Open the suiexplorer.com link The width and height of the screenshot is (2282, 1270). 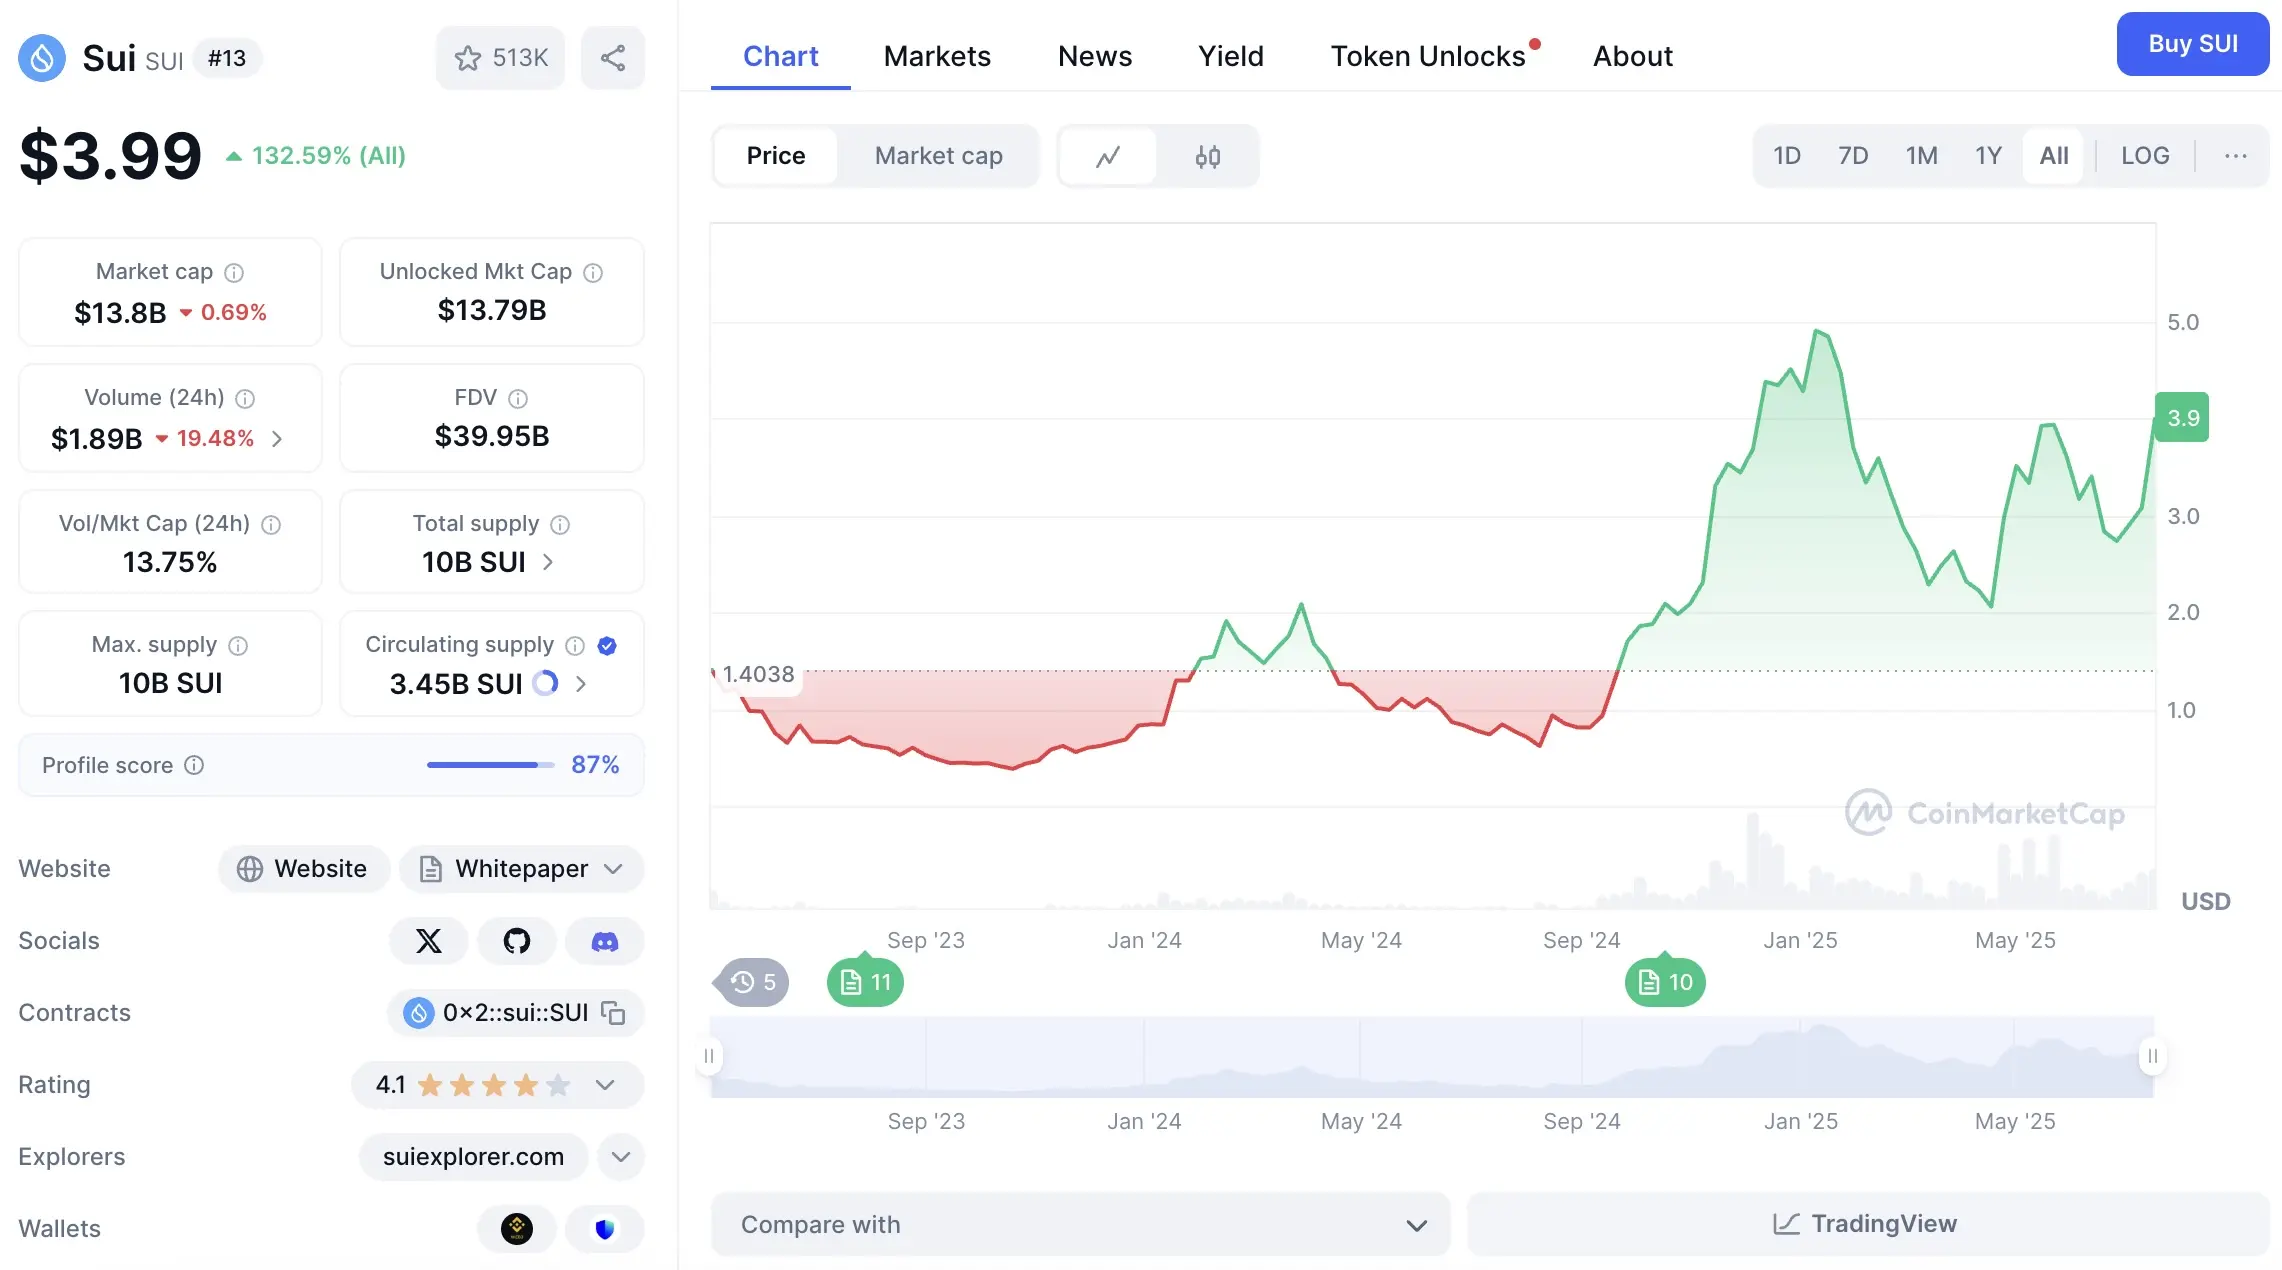click(x=473, y=1157)
